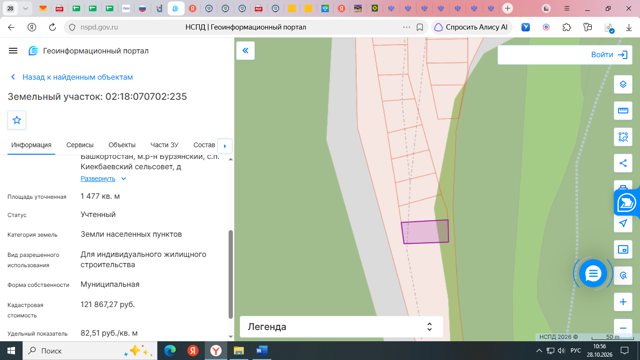640x360 pixels.
Task: Switch to the Объекты tab
Action: coord(122,145)
